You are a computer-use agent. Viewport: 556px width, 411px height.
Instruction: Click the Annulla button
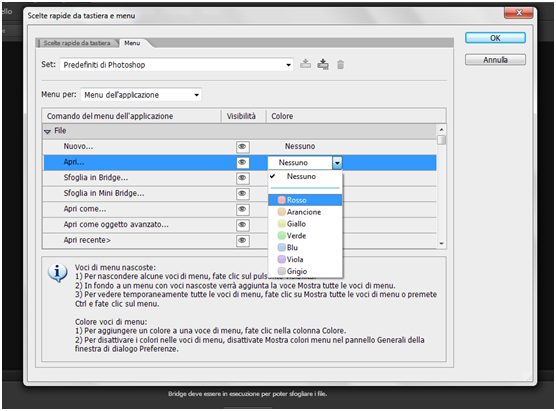point(495,60)
